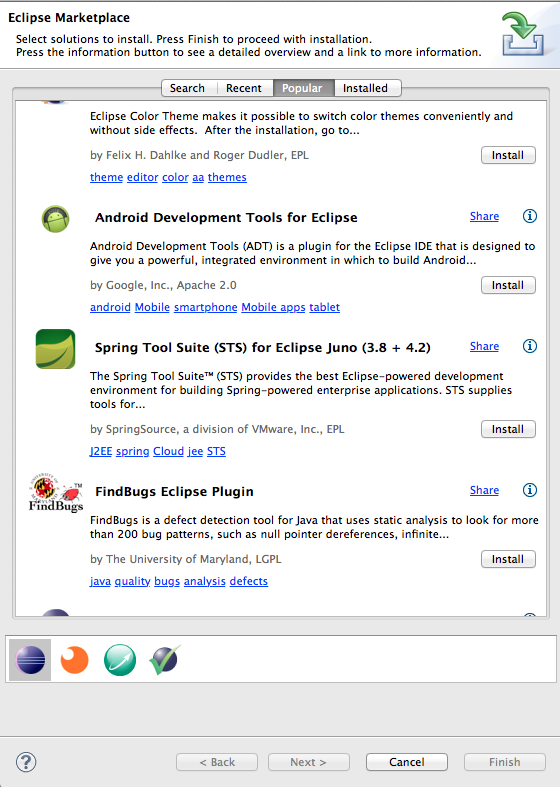
Task: Click the Cancel button
Action: click(407, 762)
